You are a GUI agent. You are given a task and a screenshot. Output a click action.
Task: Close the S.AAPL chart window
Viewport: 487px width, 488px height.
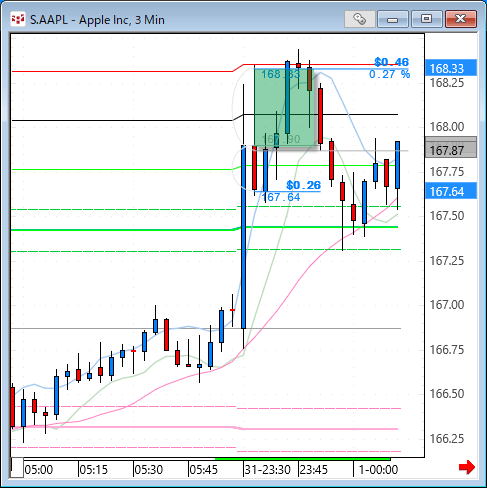[x=461, y=19]
